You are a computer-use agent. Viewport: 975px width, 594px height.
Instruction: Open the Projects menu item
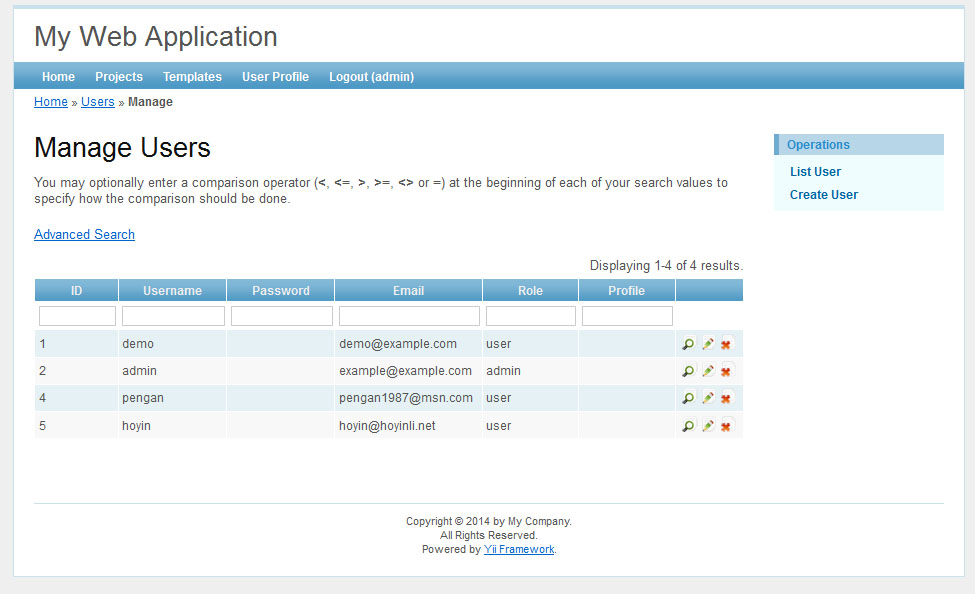tap(119, 77)
